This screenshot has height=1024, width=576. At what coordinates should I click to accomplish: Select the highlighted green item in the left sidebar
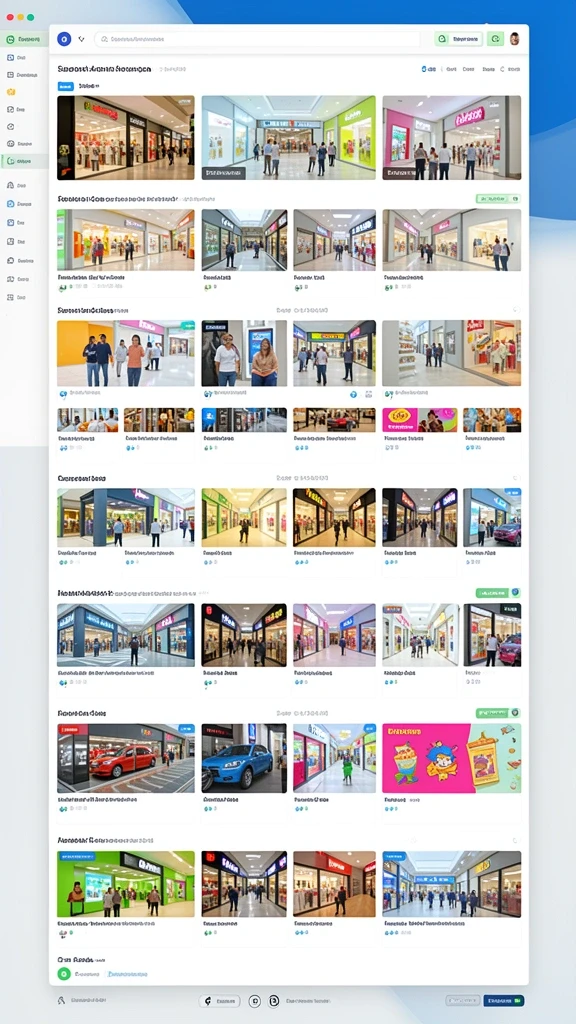[24, 161]
